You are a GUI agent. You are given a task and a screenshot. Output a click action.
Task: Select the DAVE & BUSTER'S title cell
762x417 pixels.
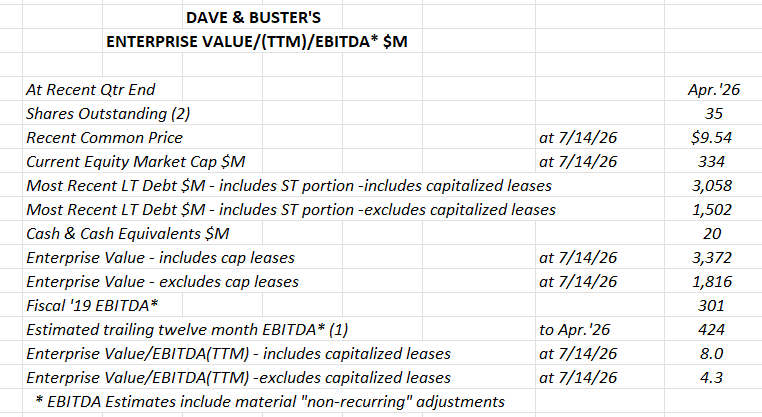point(253,17)
